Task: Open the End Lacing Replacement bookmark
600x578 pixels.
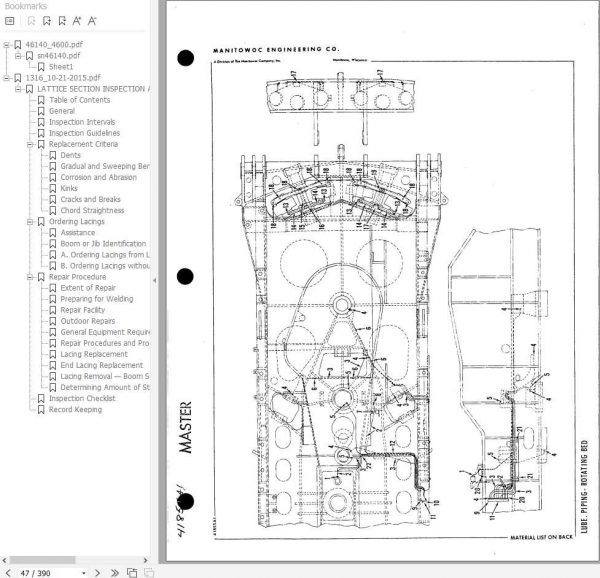Action: tap(101, 365)
